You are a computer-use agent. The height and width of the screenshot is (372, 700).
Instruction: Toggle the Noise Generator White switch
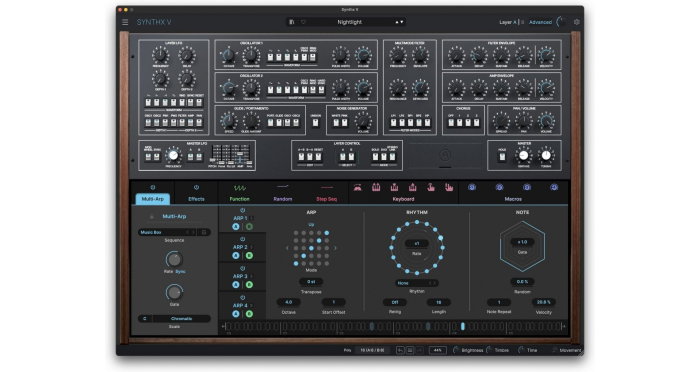336,122
